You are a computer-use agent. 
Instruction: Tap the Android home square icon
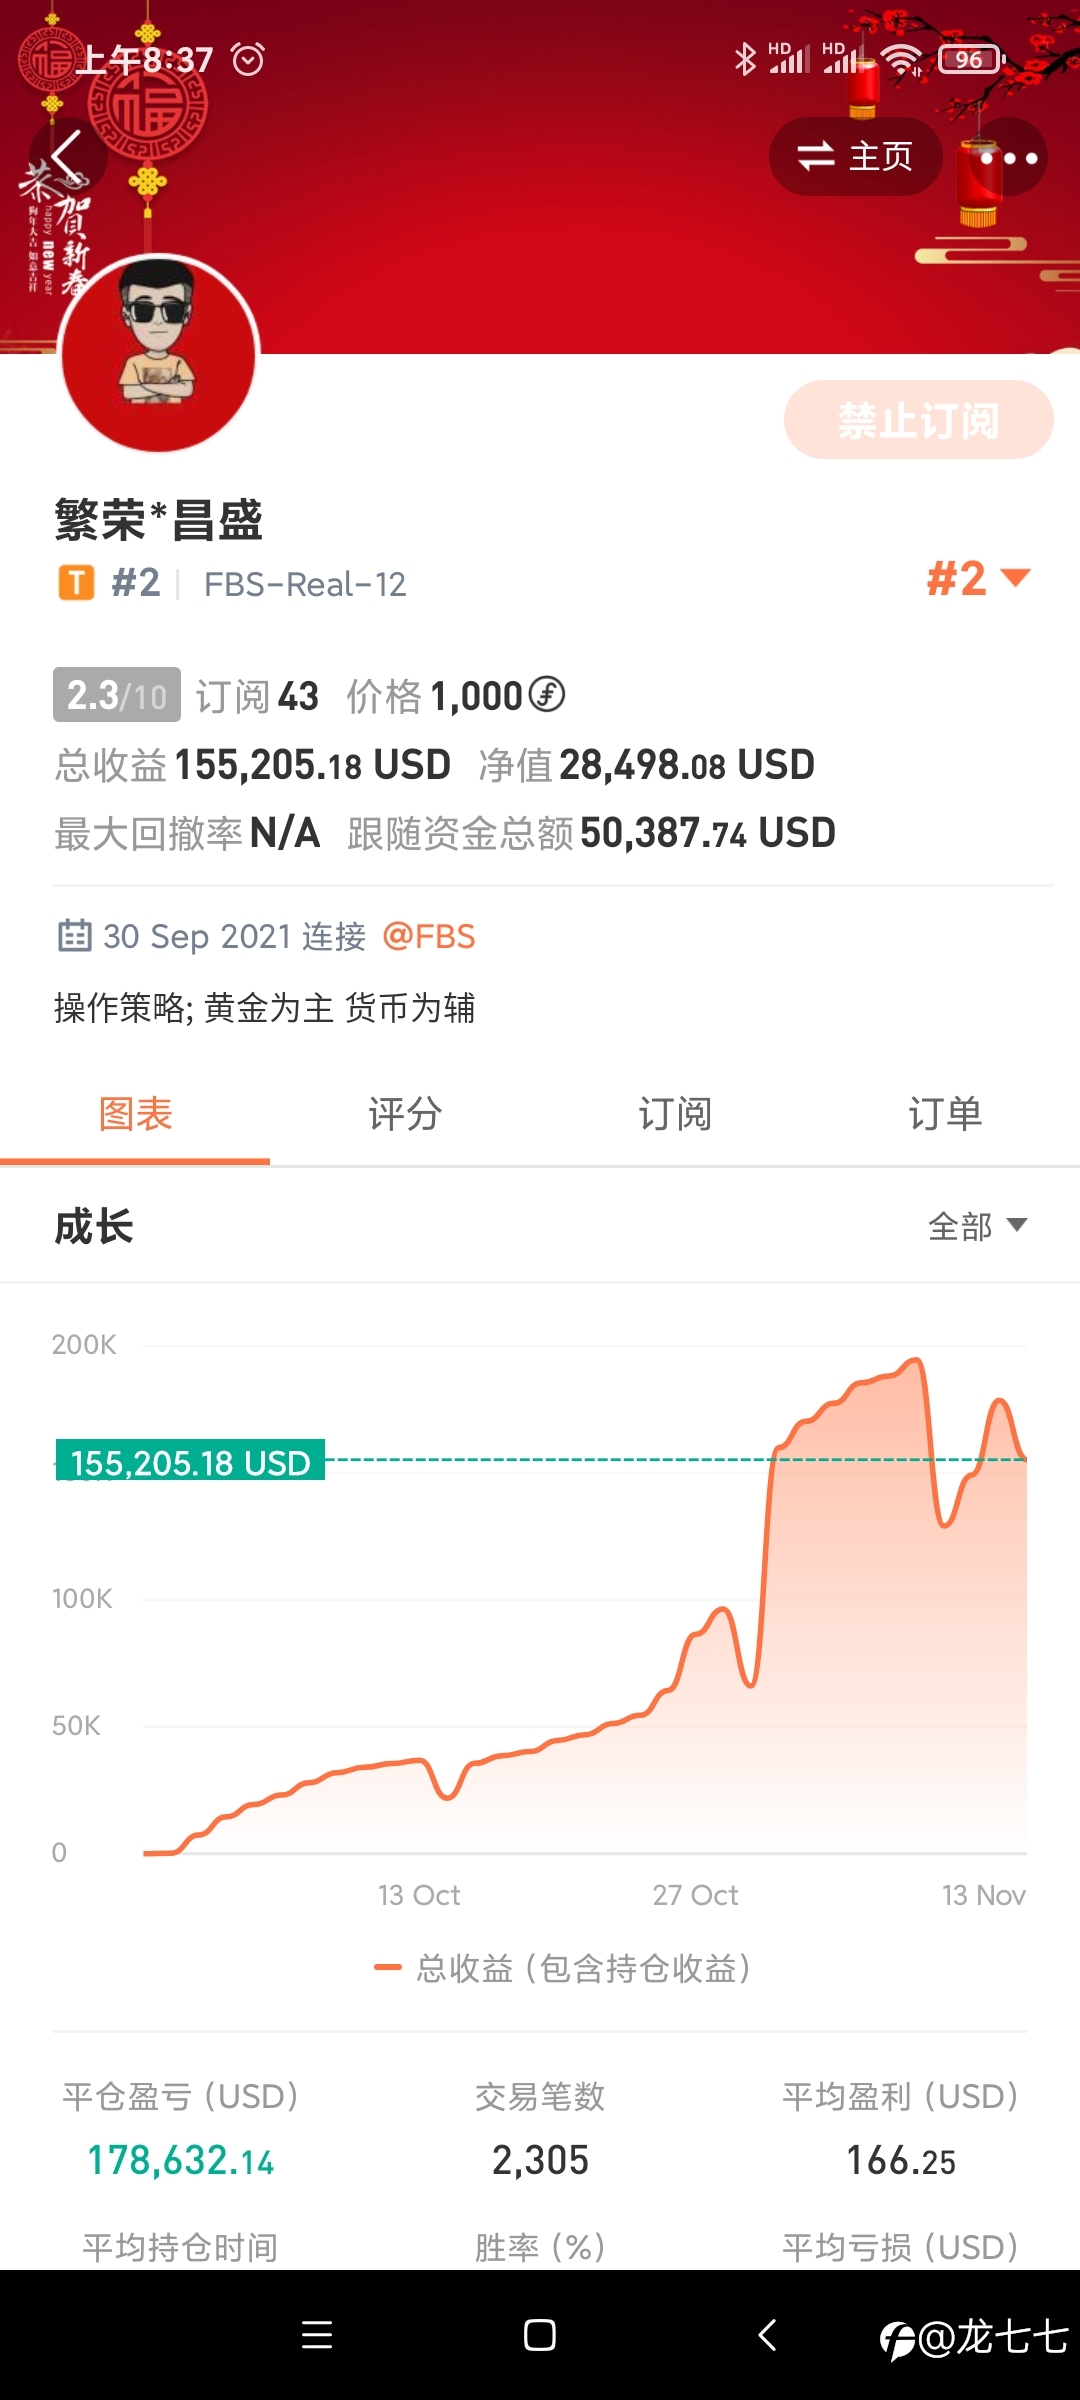click(x=540, y=2335)
